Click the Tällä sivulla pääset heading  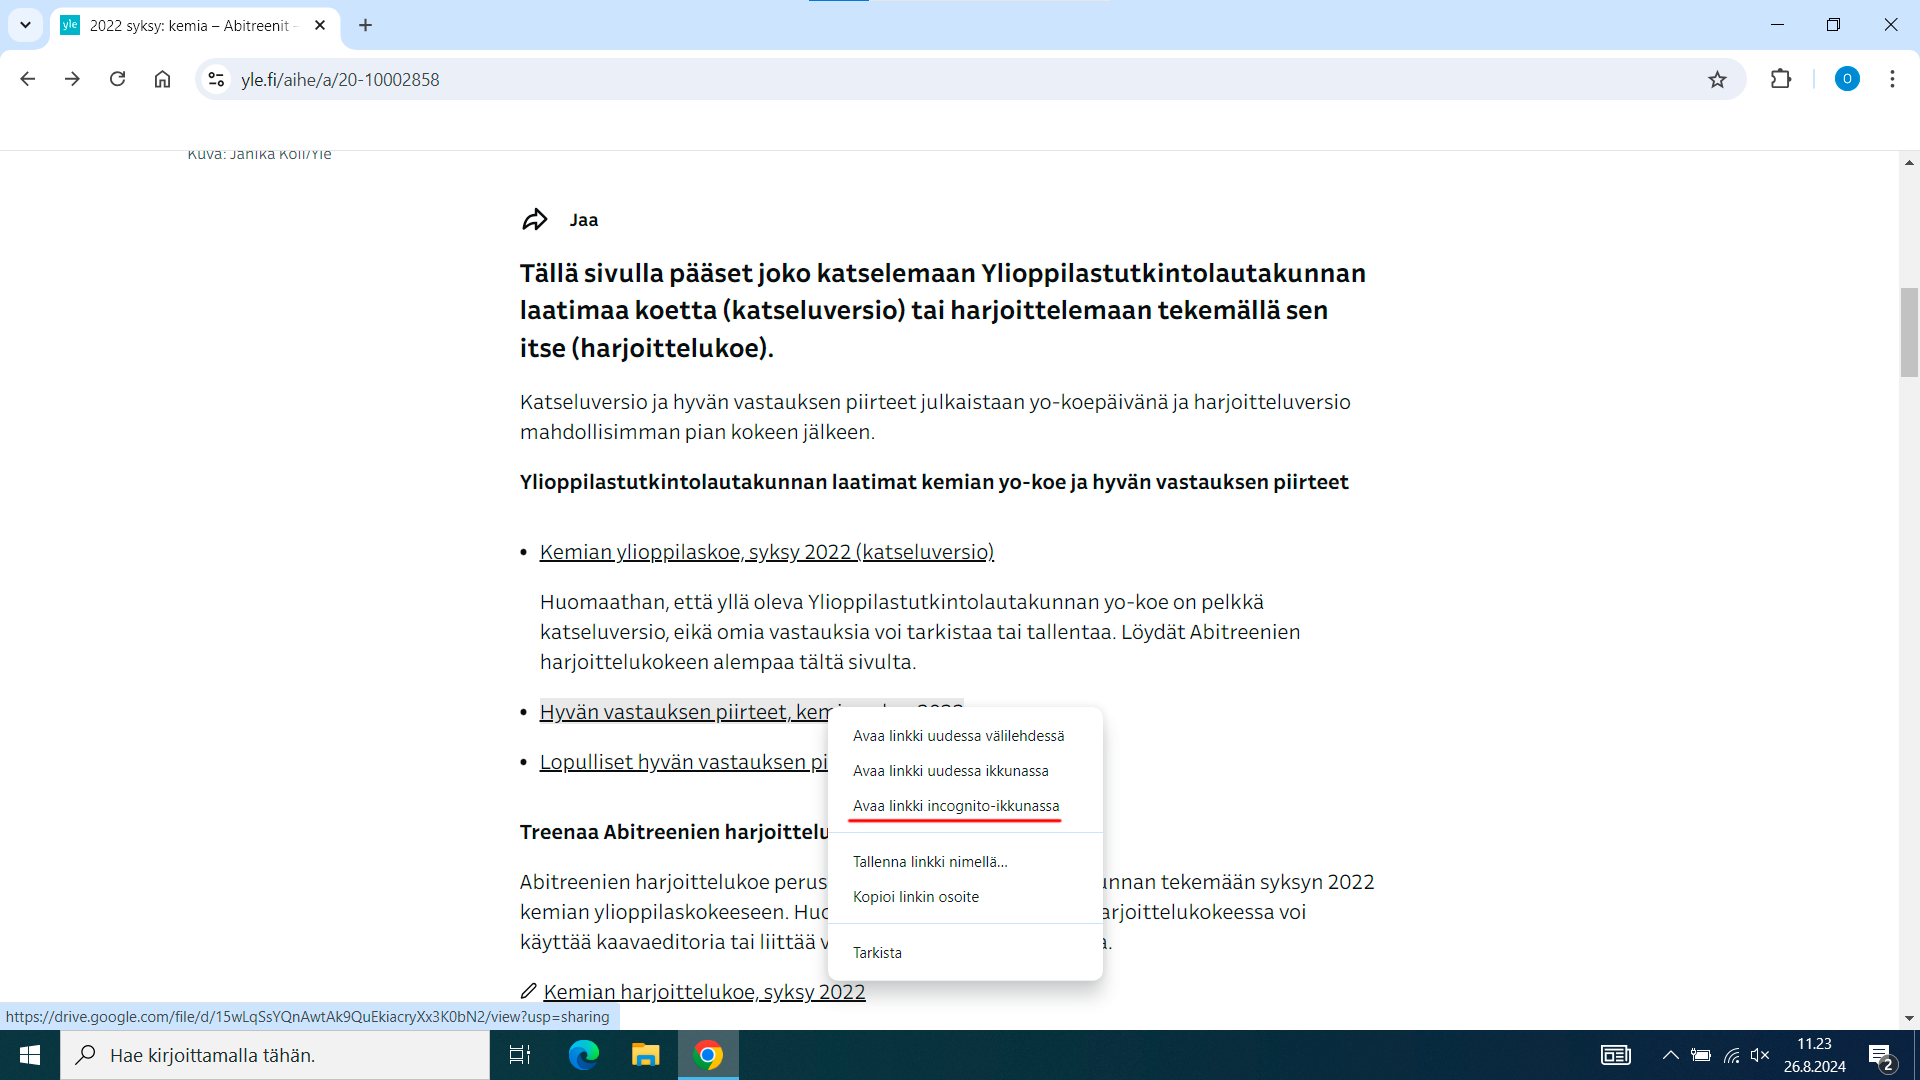943,310
